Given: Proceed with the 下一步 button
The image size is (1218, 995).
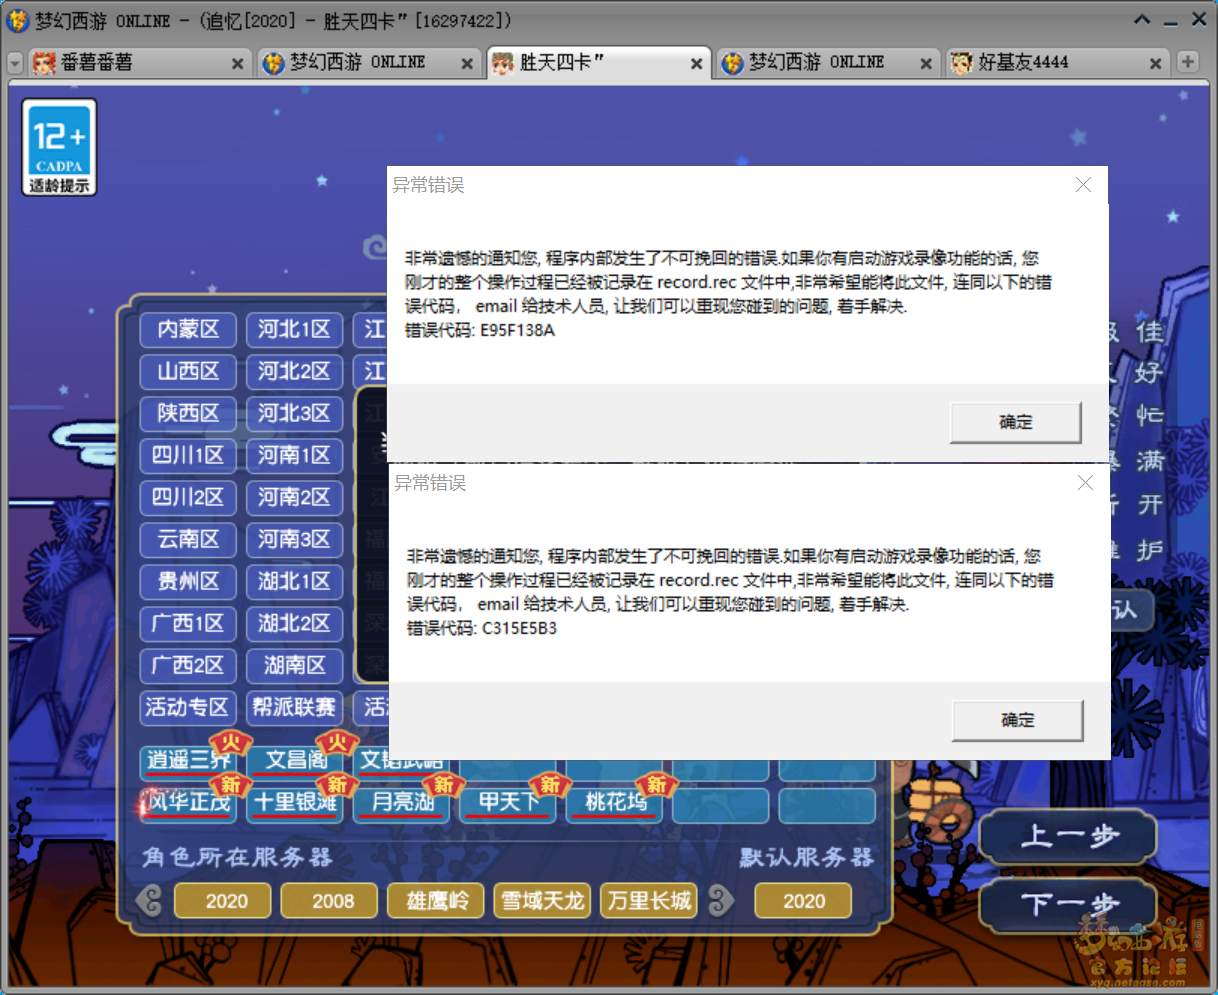Looking at the screenshot, I should pyautogui.click(x=1068, y=905).
